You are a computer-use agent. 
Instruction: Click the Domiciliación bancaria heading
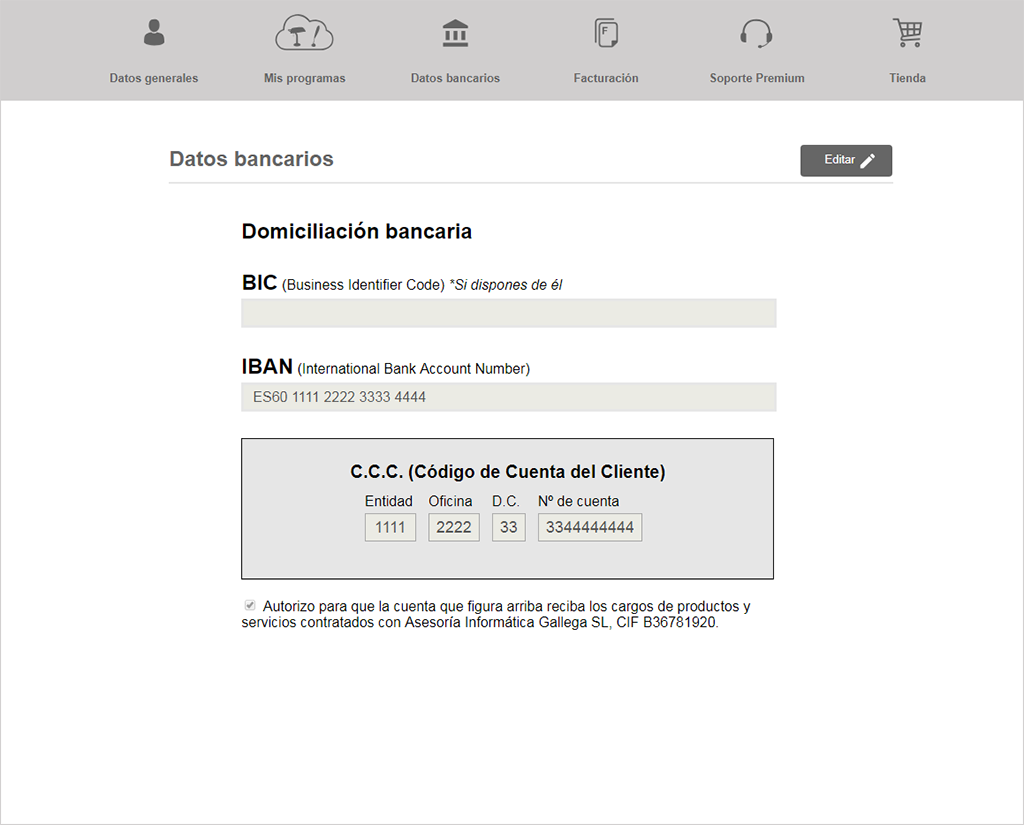357,231
